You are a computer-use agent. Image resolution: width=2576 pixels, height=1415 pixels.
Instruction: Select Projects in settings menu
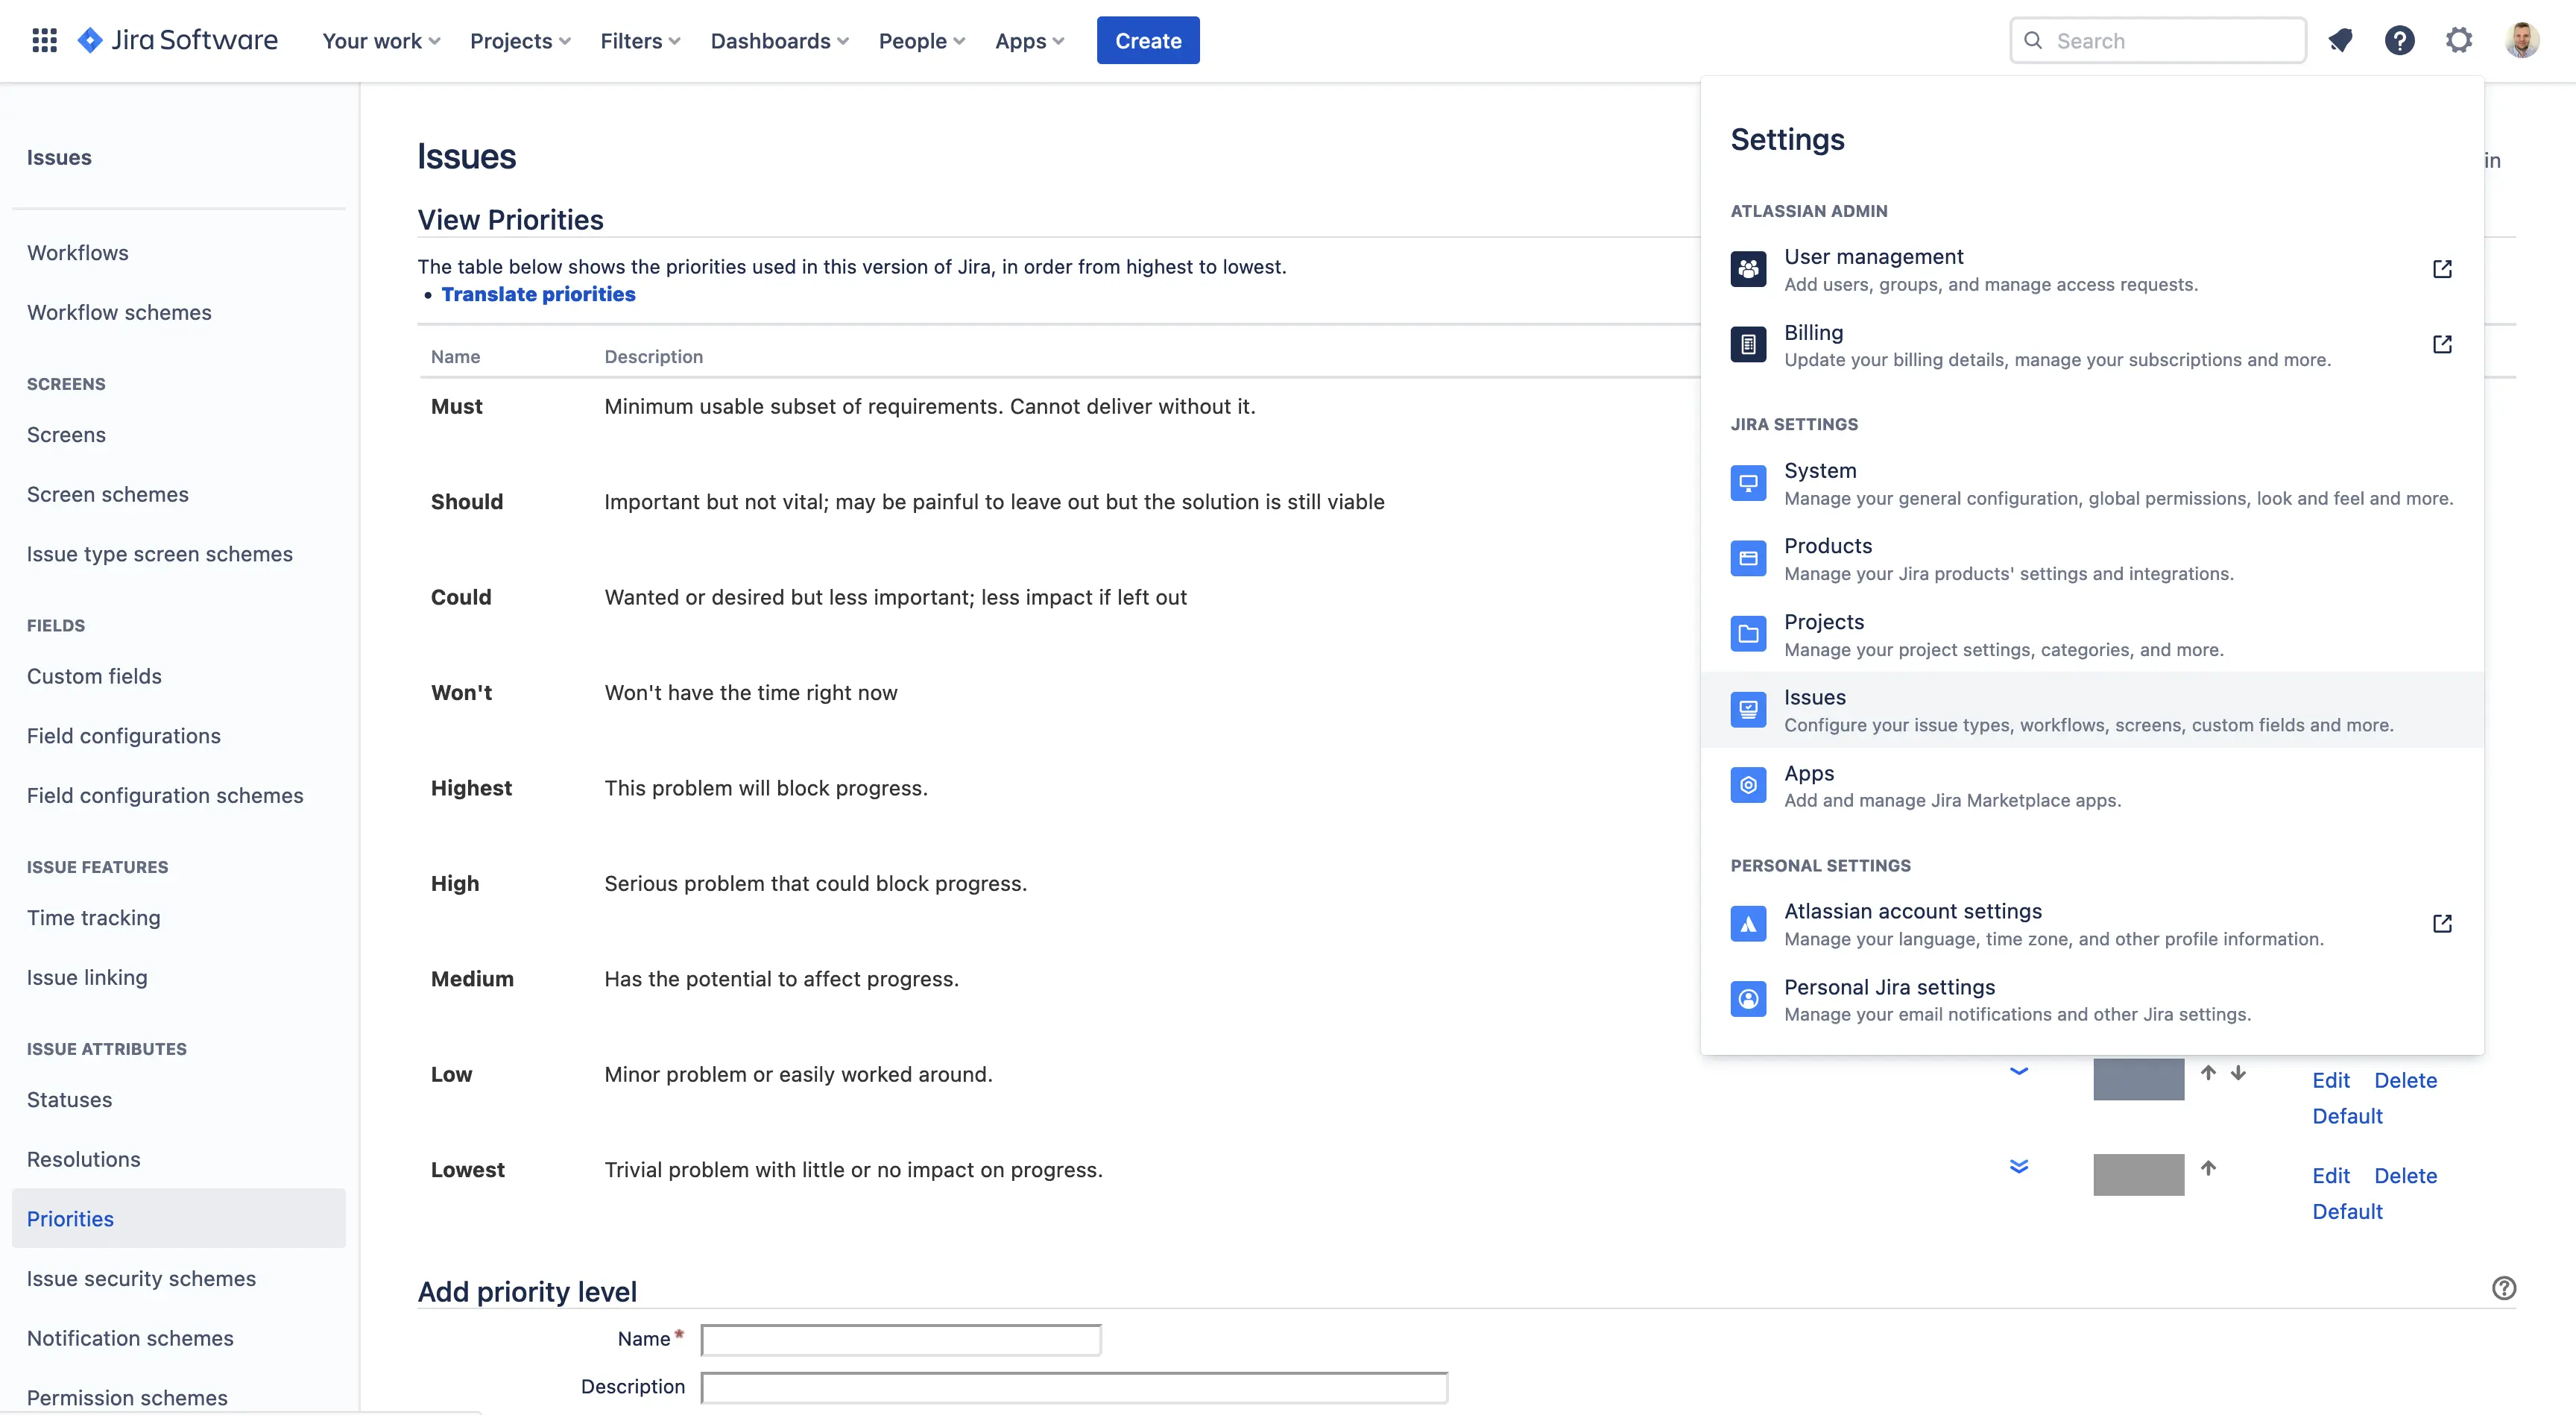pyautogui.click(x=2092, y=634)
